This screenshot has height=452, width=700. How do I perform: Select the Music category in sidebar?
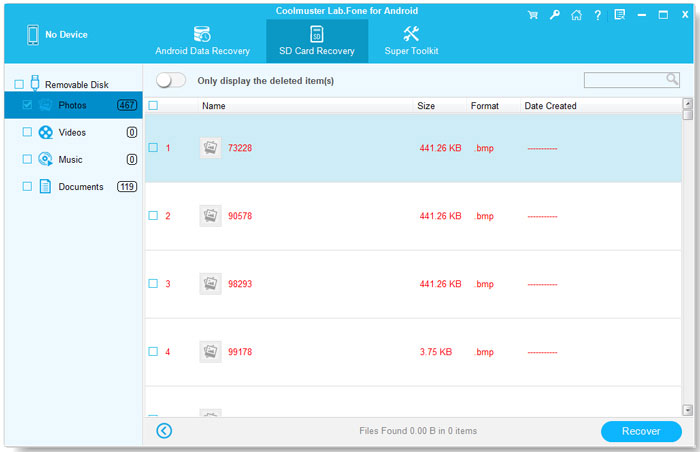pyautogui.click(x=70, y=159)
